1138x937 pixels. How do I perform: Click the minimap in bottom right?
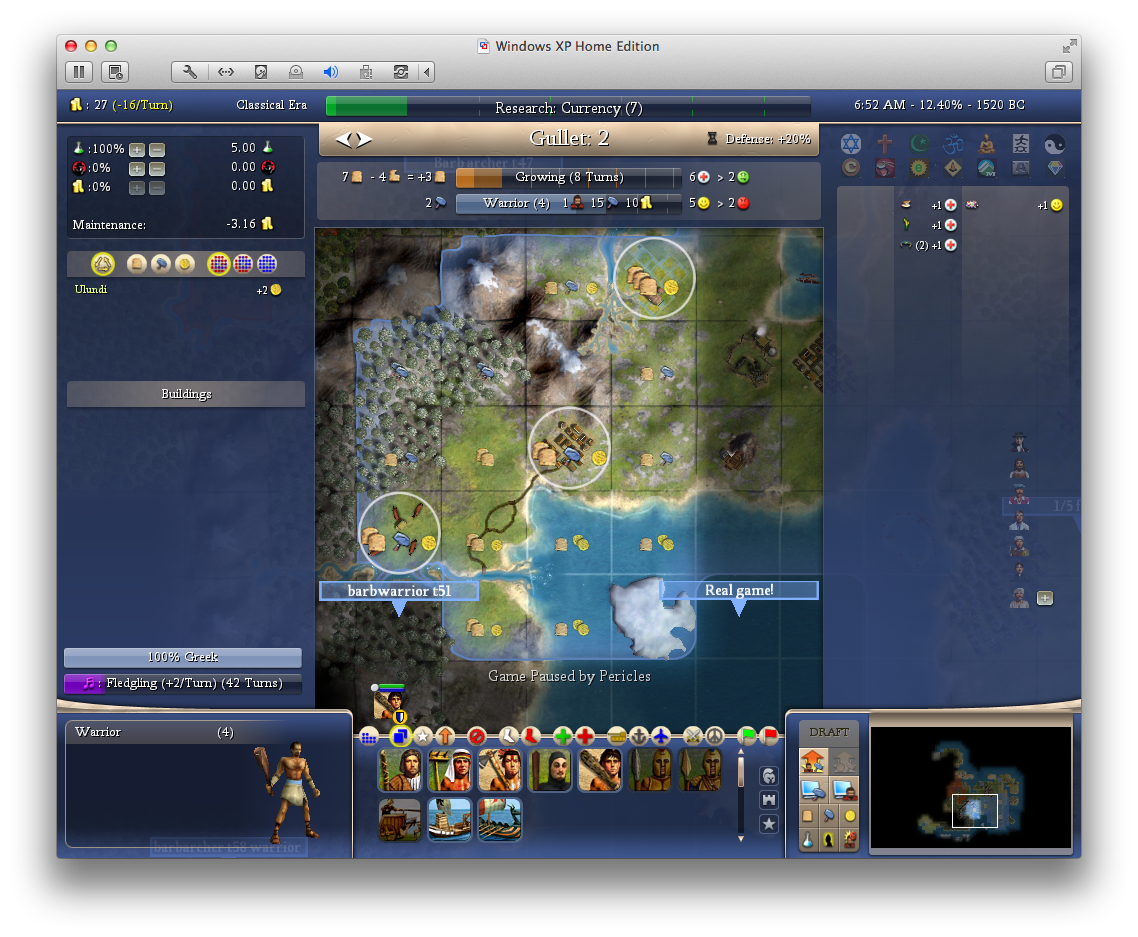(970, 787)
